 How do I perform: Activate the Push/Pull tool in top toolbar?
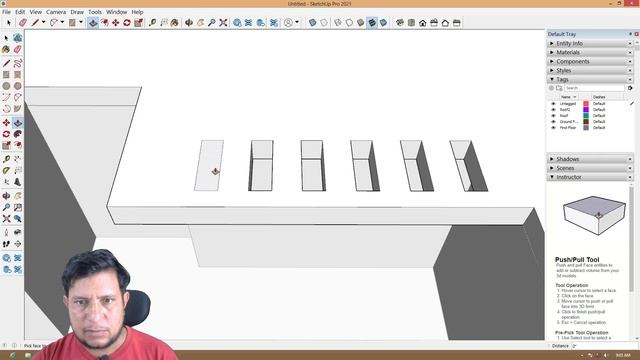tap(93, 23)
